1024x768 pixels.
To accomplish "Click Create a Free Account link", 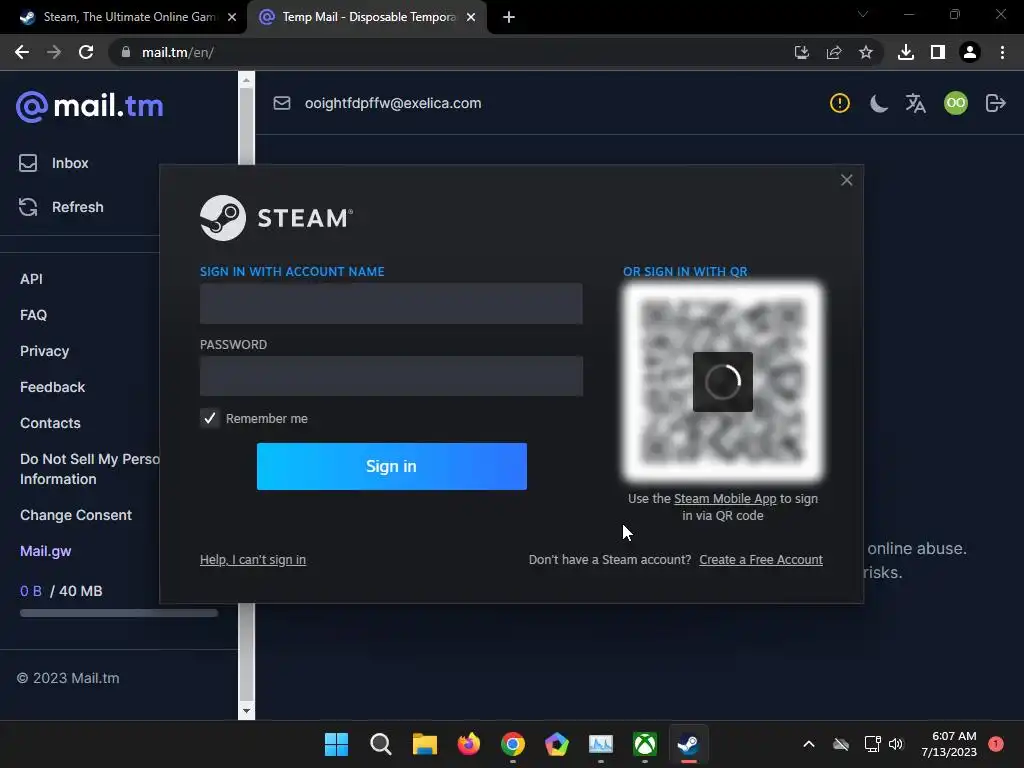I will pos(761,560).
